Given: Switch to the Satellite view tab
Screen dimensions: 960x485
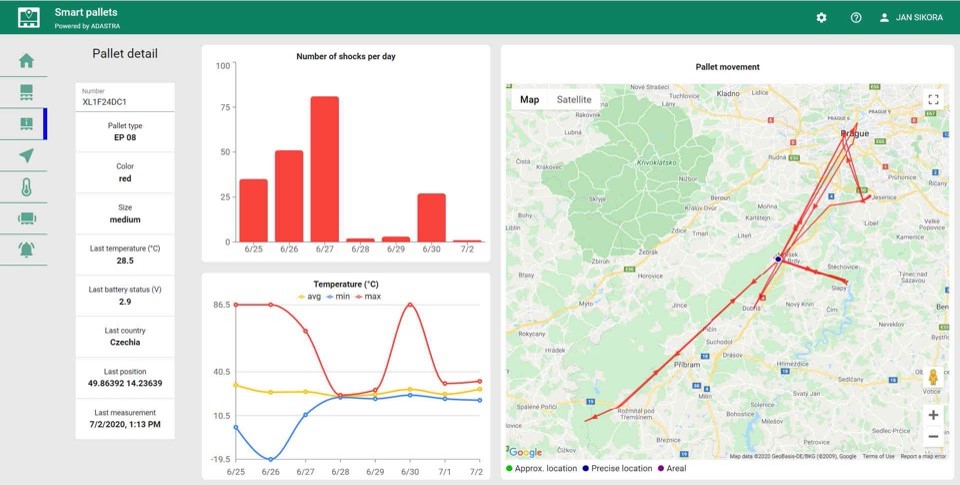Looking at the screenshot, I should click(x=574, y=99).
